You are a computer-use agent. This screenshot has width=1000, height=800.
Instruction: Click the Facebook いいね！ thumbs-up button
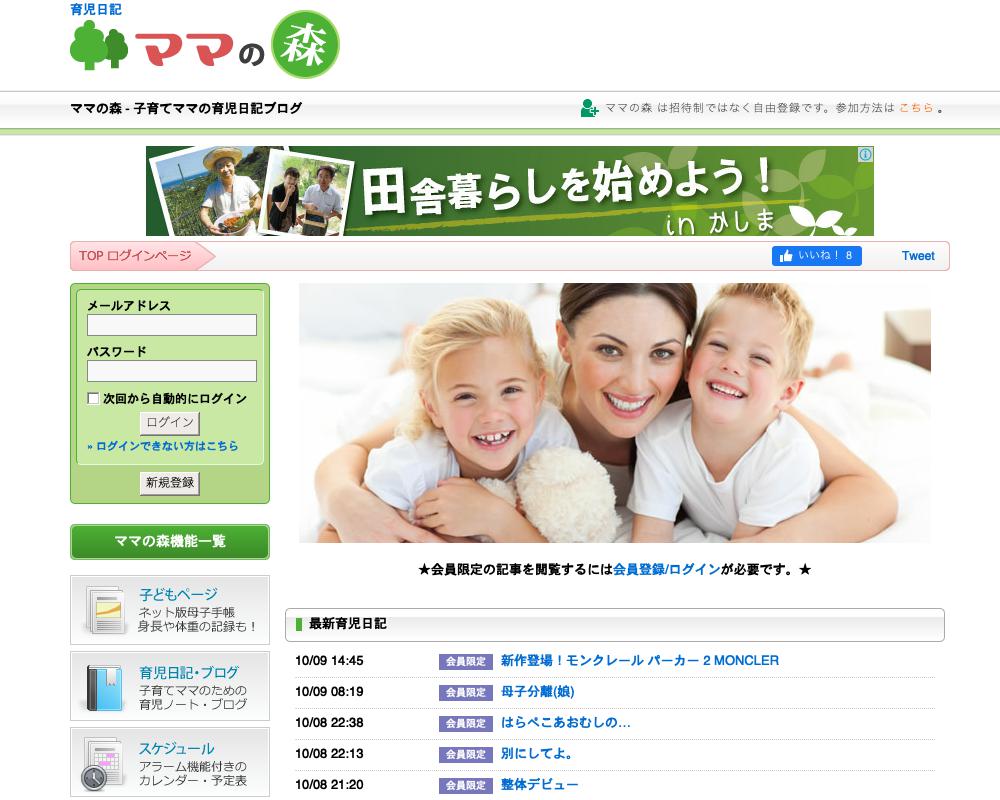tap(816, 256)
